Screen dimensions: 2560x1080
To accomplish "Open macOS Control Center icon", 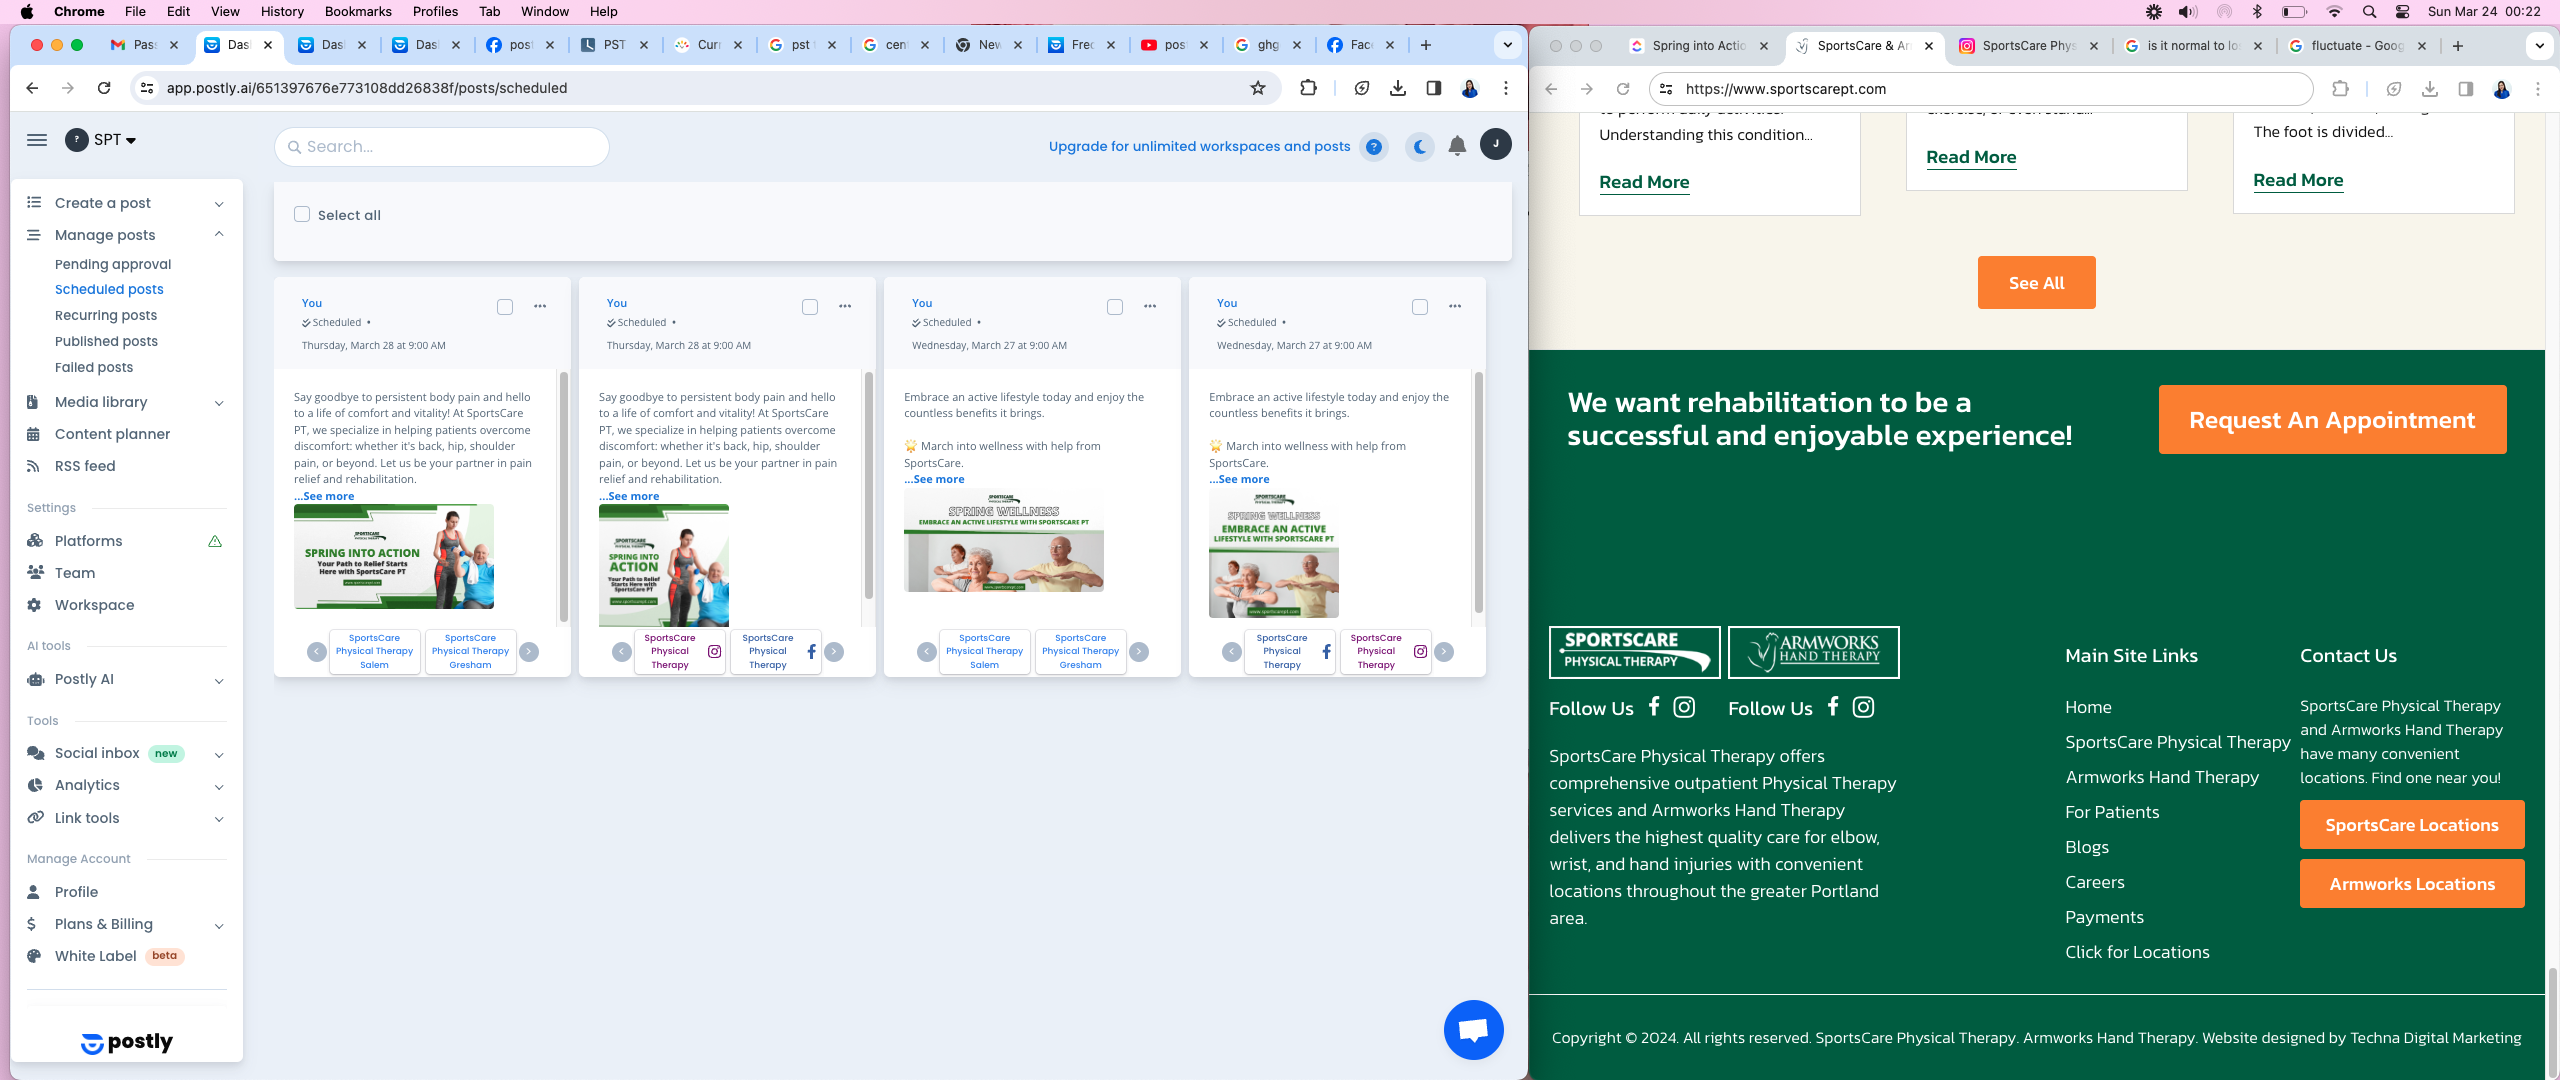I will tap(2402, 12).
